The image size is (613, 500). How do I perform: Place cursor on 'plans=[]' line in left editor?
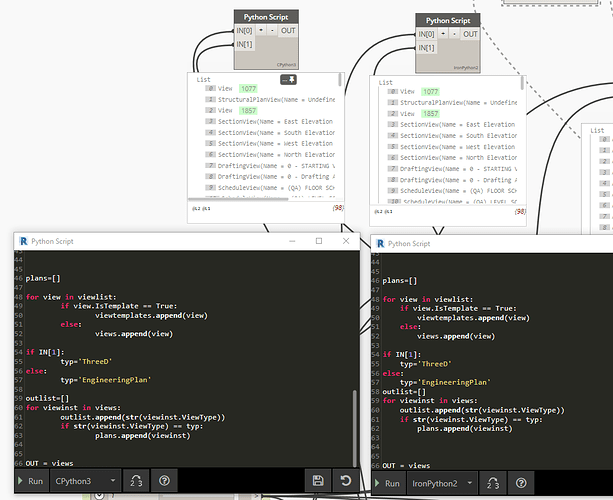pos(43,278)
